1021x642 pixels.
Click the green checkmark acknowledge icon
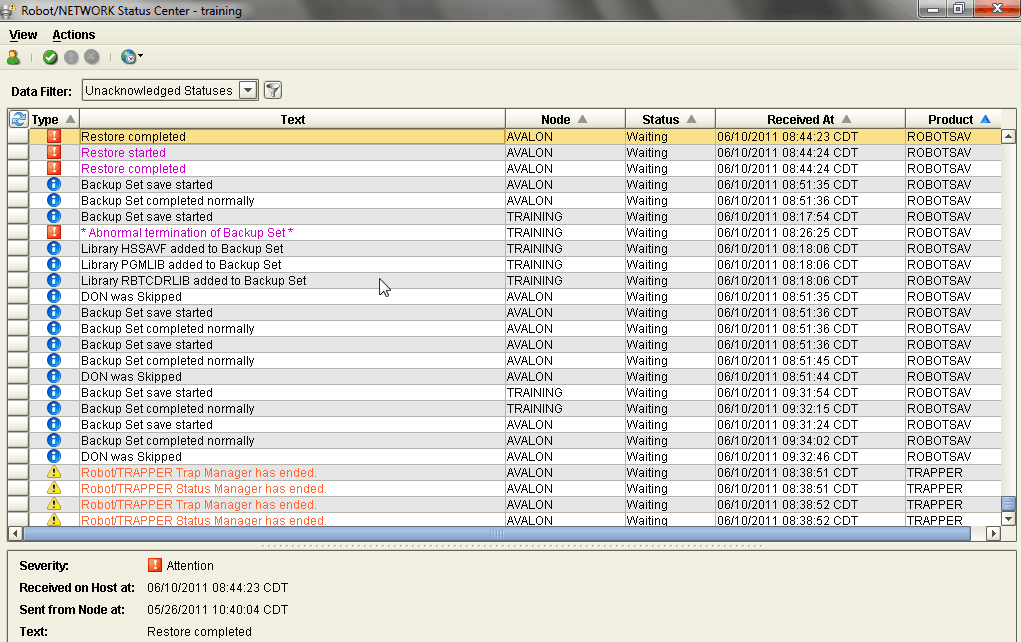click(50, 57)
